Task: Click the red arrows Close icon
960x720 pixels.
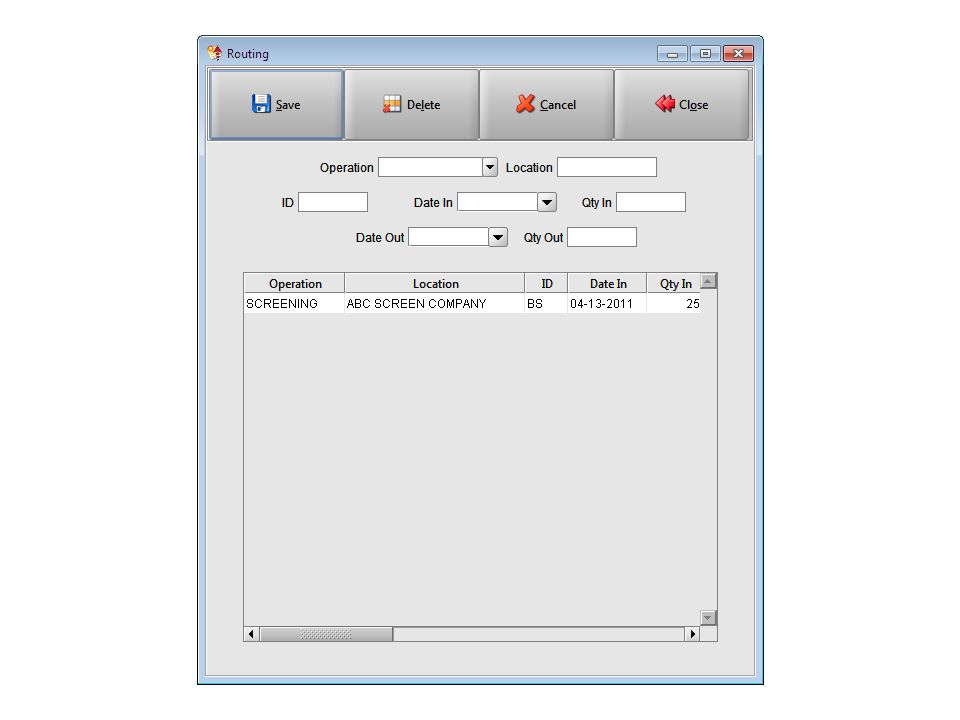Action: point(665,103)
